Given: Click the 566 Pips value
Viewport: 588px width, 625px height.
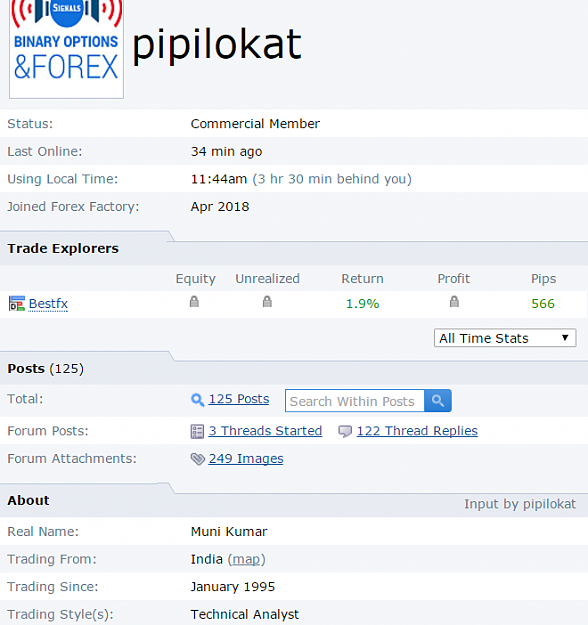Looking at the screenshot, I should (543, 304).
